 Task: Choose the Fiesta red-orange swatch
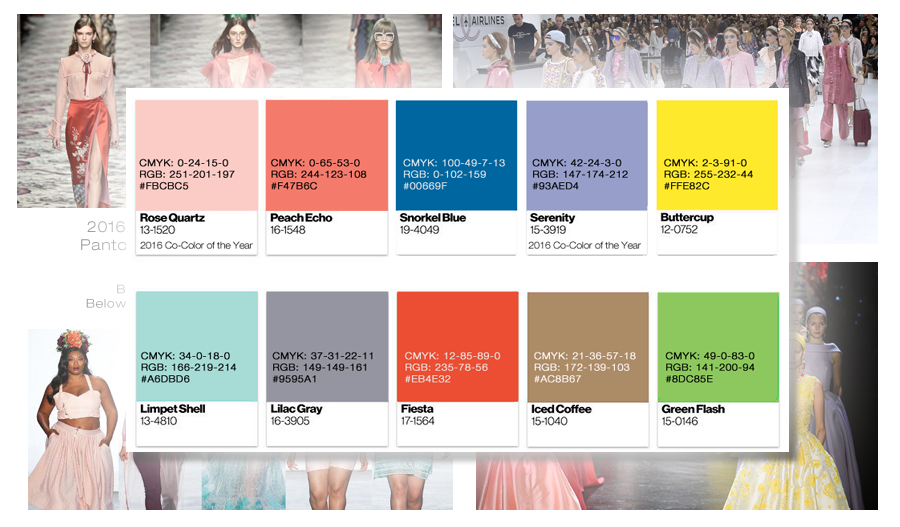(457, 346)
